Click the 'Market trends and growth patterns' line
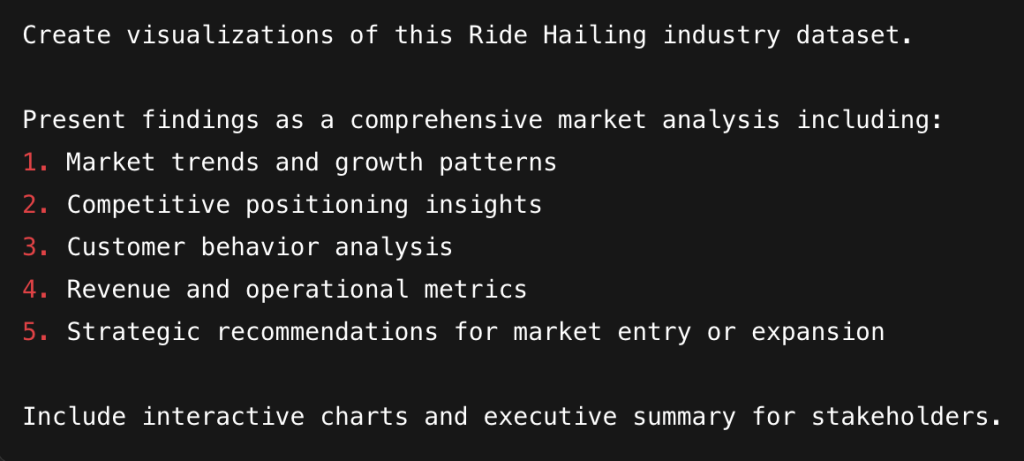1024x461 pixels. (x=312, y=163)
